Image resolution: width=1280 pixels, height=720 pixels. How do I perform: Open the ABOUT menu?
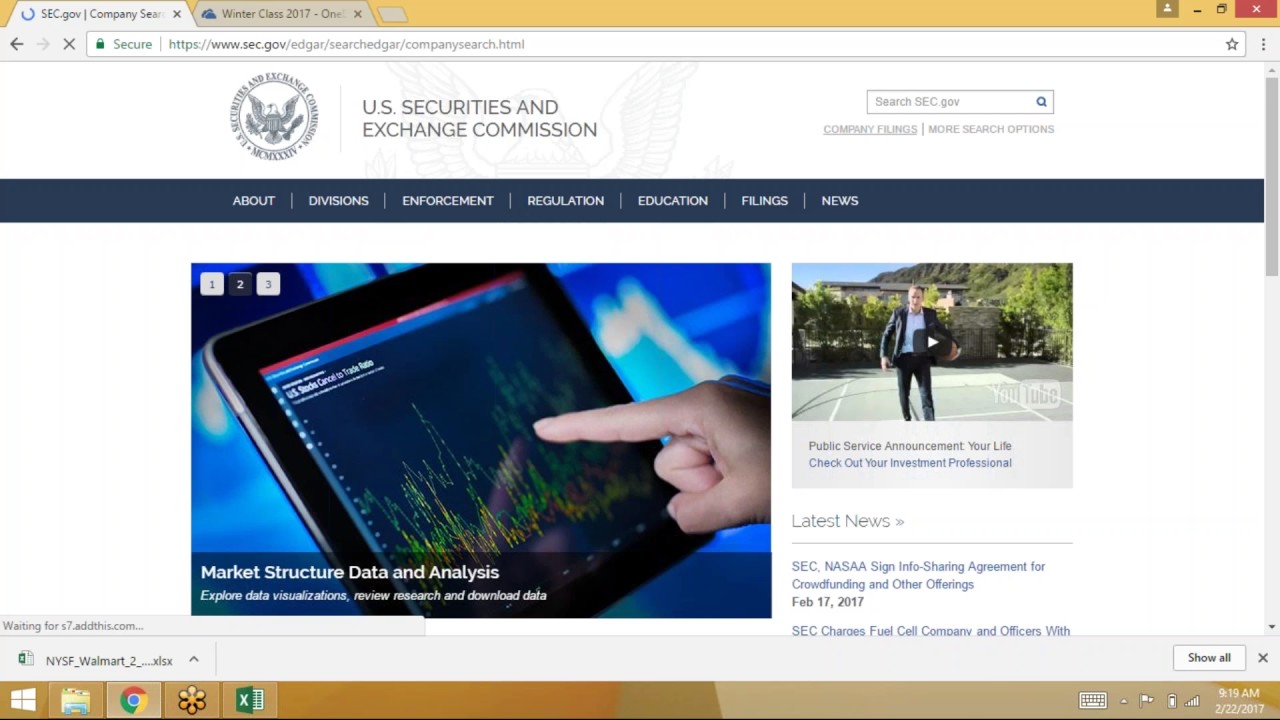254,201
